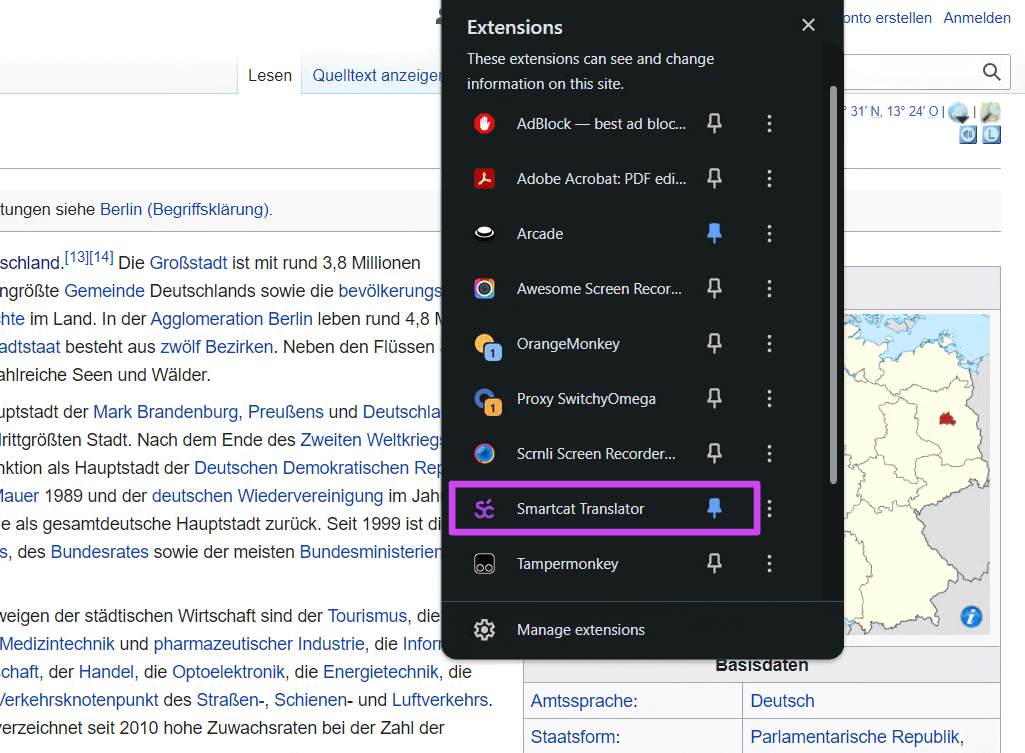This screenshot has height=753, width=1025.
Task: Open the Mark Brandenburg link
Action: [x=165, y=412]
